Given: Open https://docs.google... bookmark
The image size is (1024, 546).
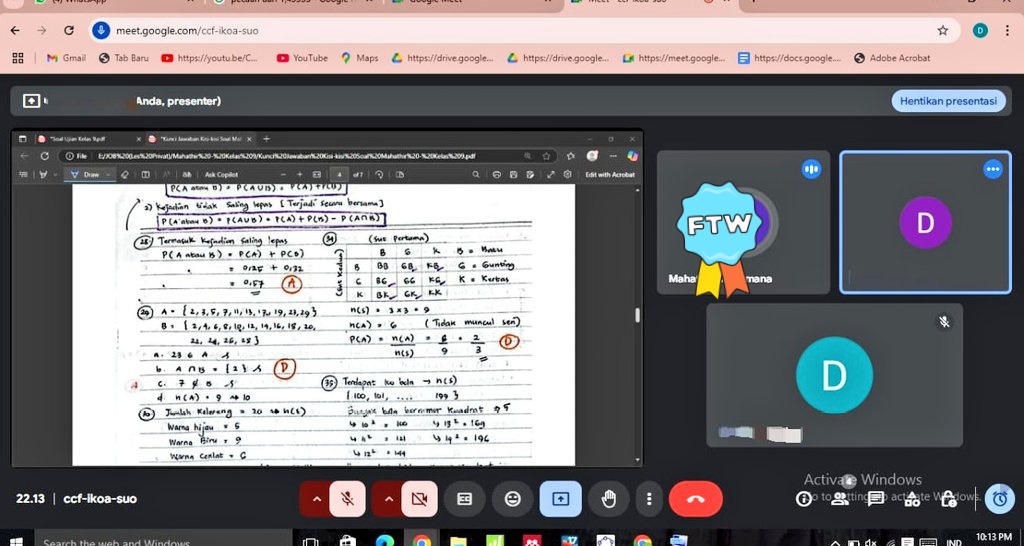Looking at the screenshot, I should [x=790, y=58].
